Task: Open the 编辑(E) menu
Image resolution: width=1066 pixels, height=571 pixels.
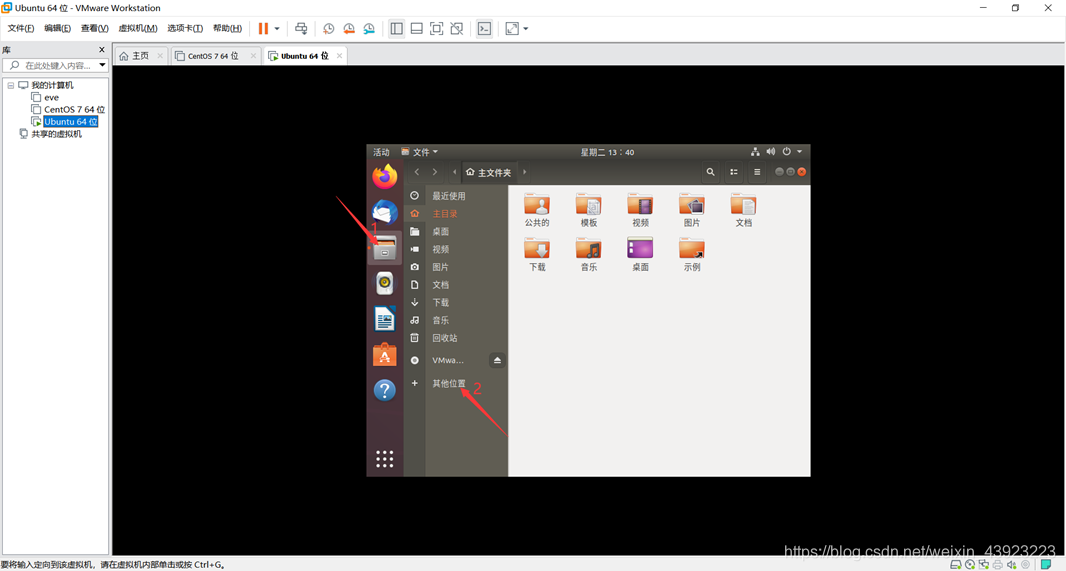Action: pyautogui.click(x=57, y=29)
